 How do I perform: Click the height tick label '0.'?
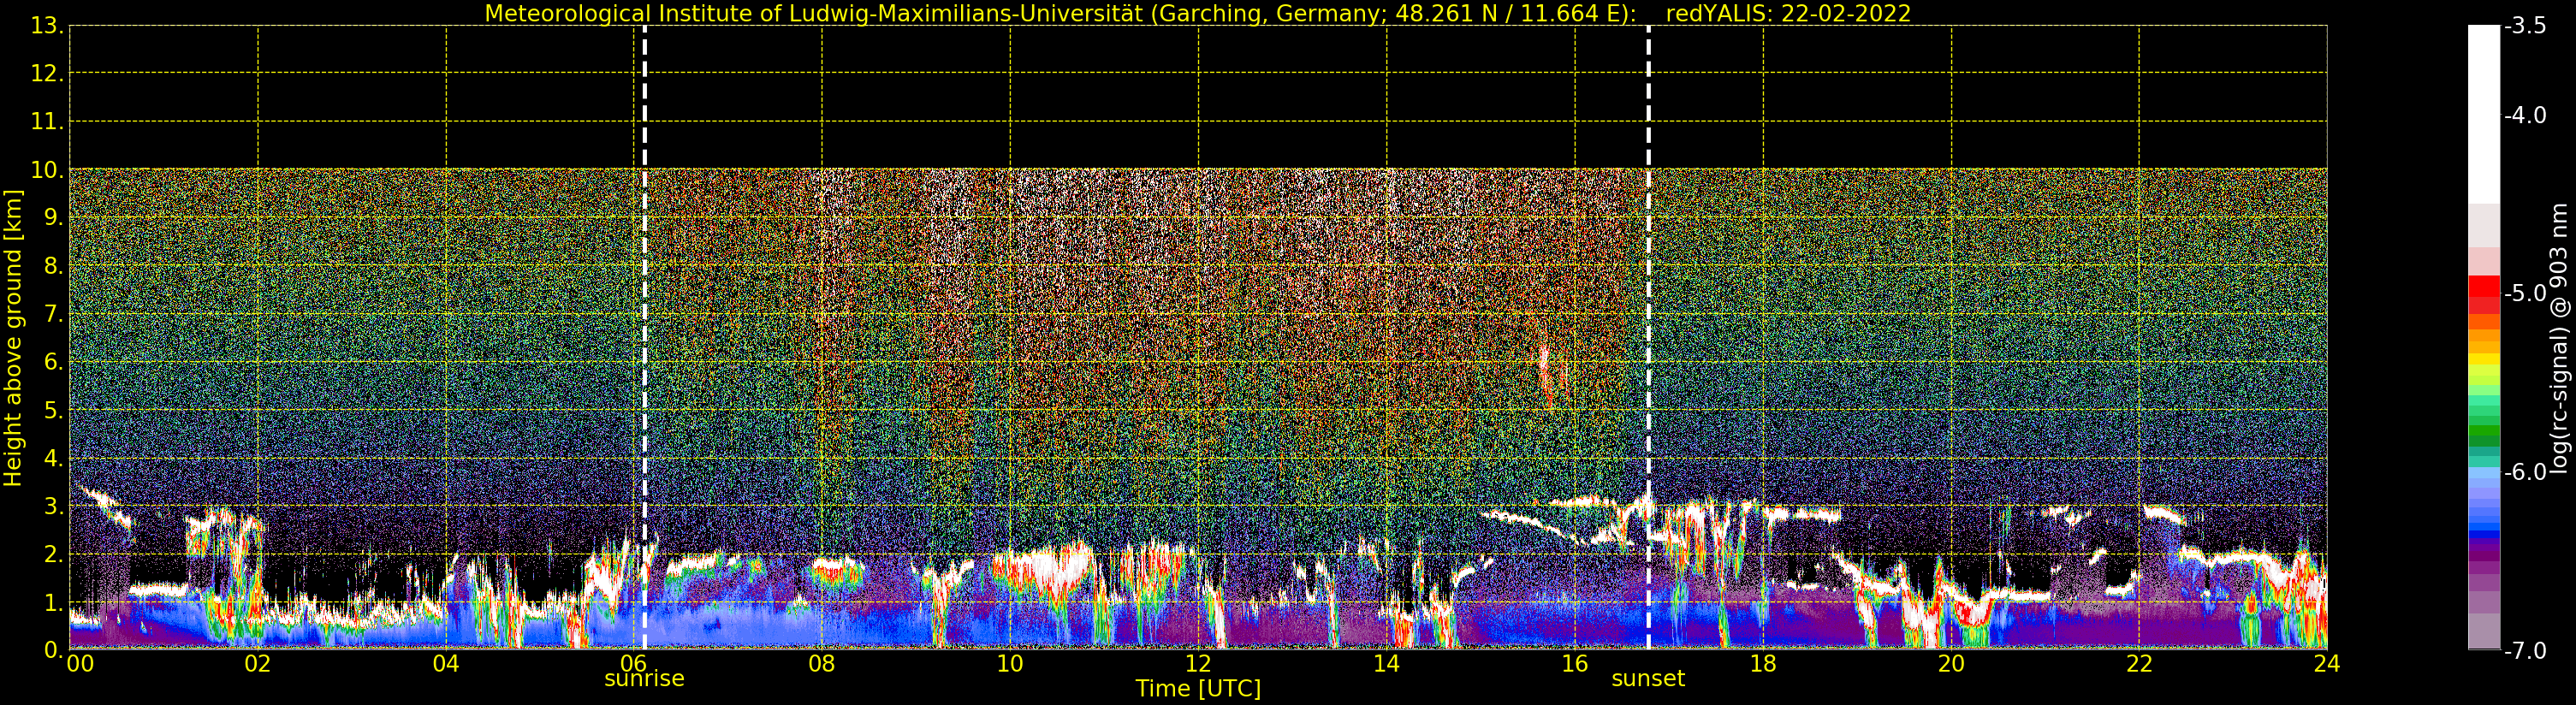coord(54,650)
